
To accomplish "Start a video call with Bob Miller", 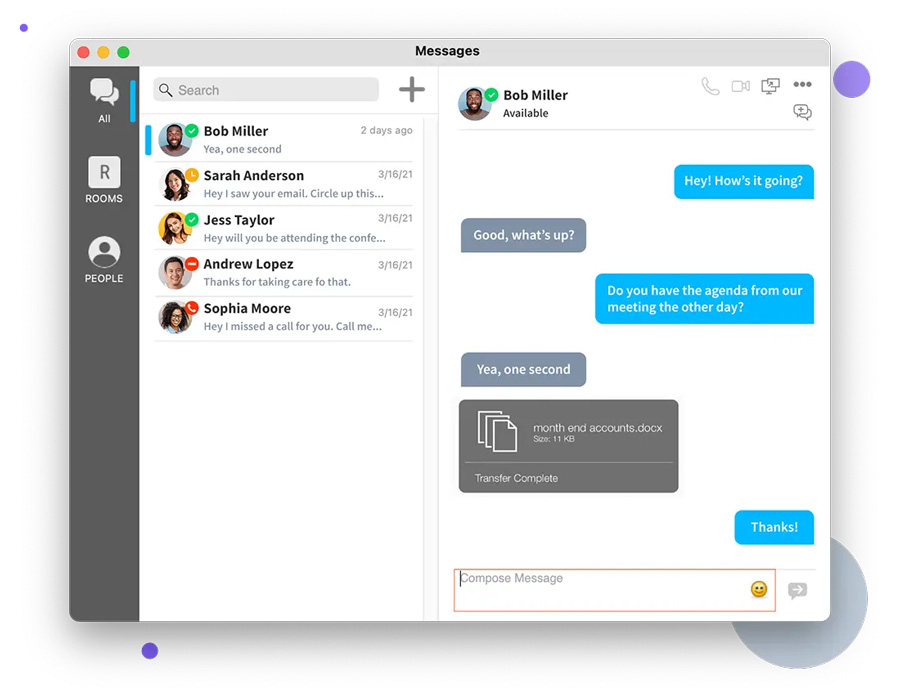I will tap(740, 86).
